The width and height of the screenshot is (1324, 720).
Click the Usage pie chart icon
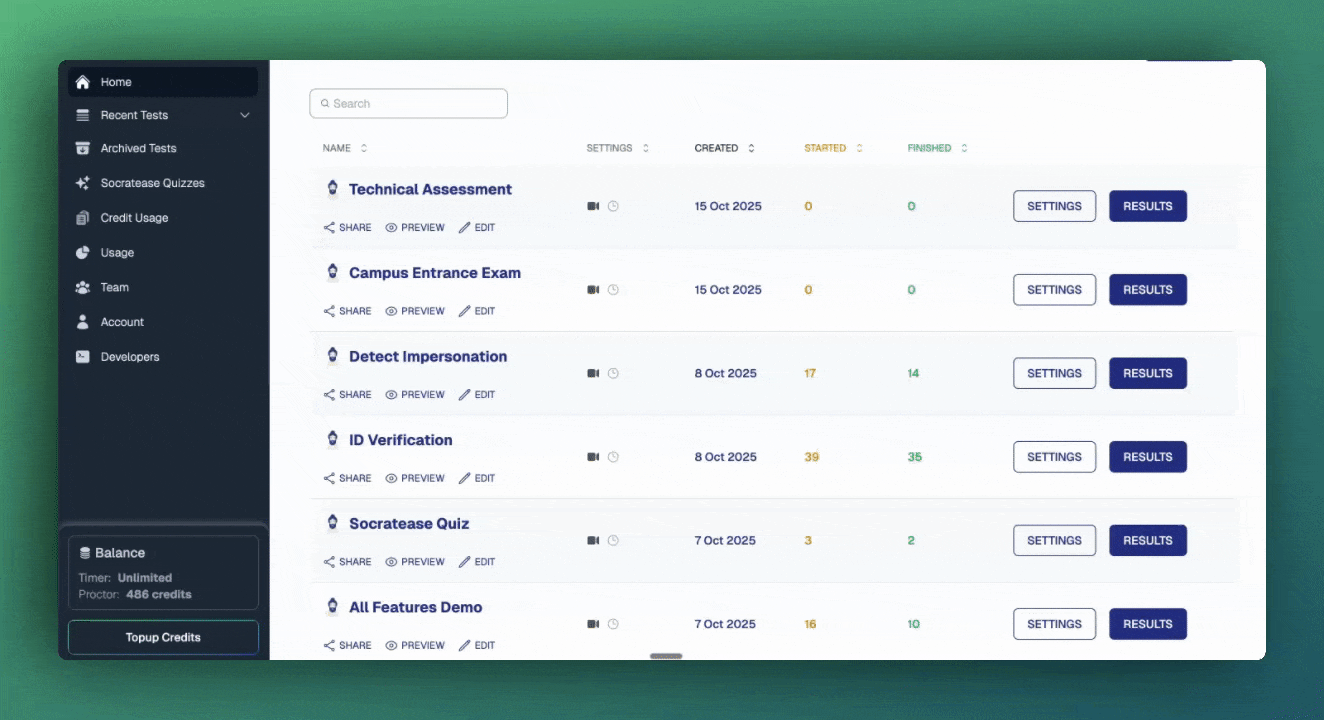(83, 253)
